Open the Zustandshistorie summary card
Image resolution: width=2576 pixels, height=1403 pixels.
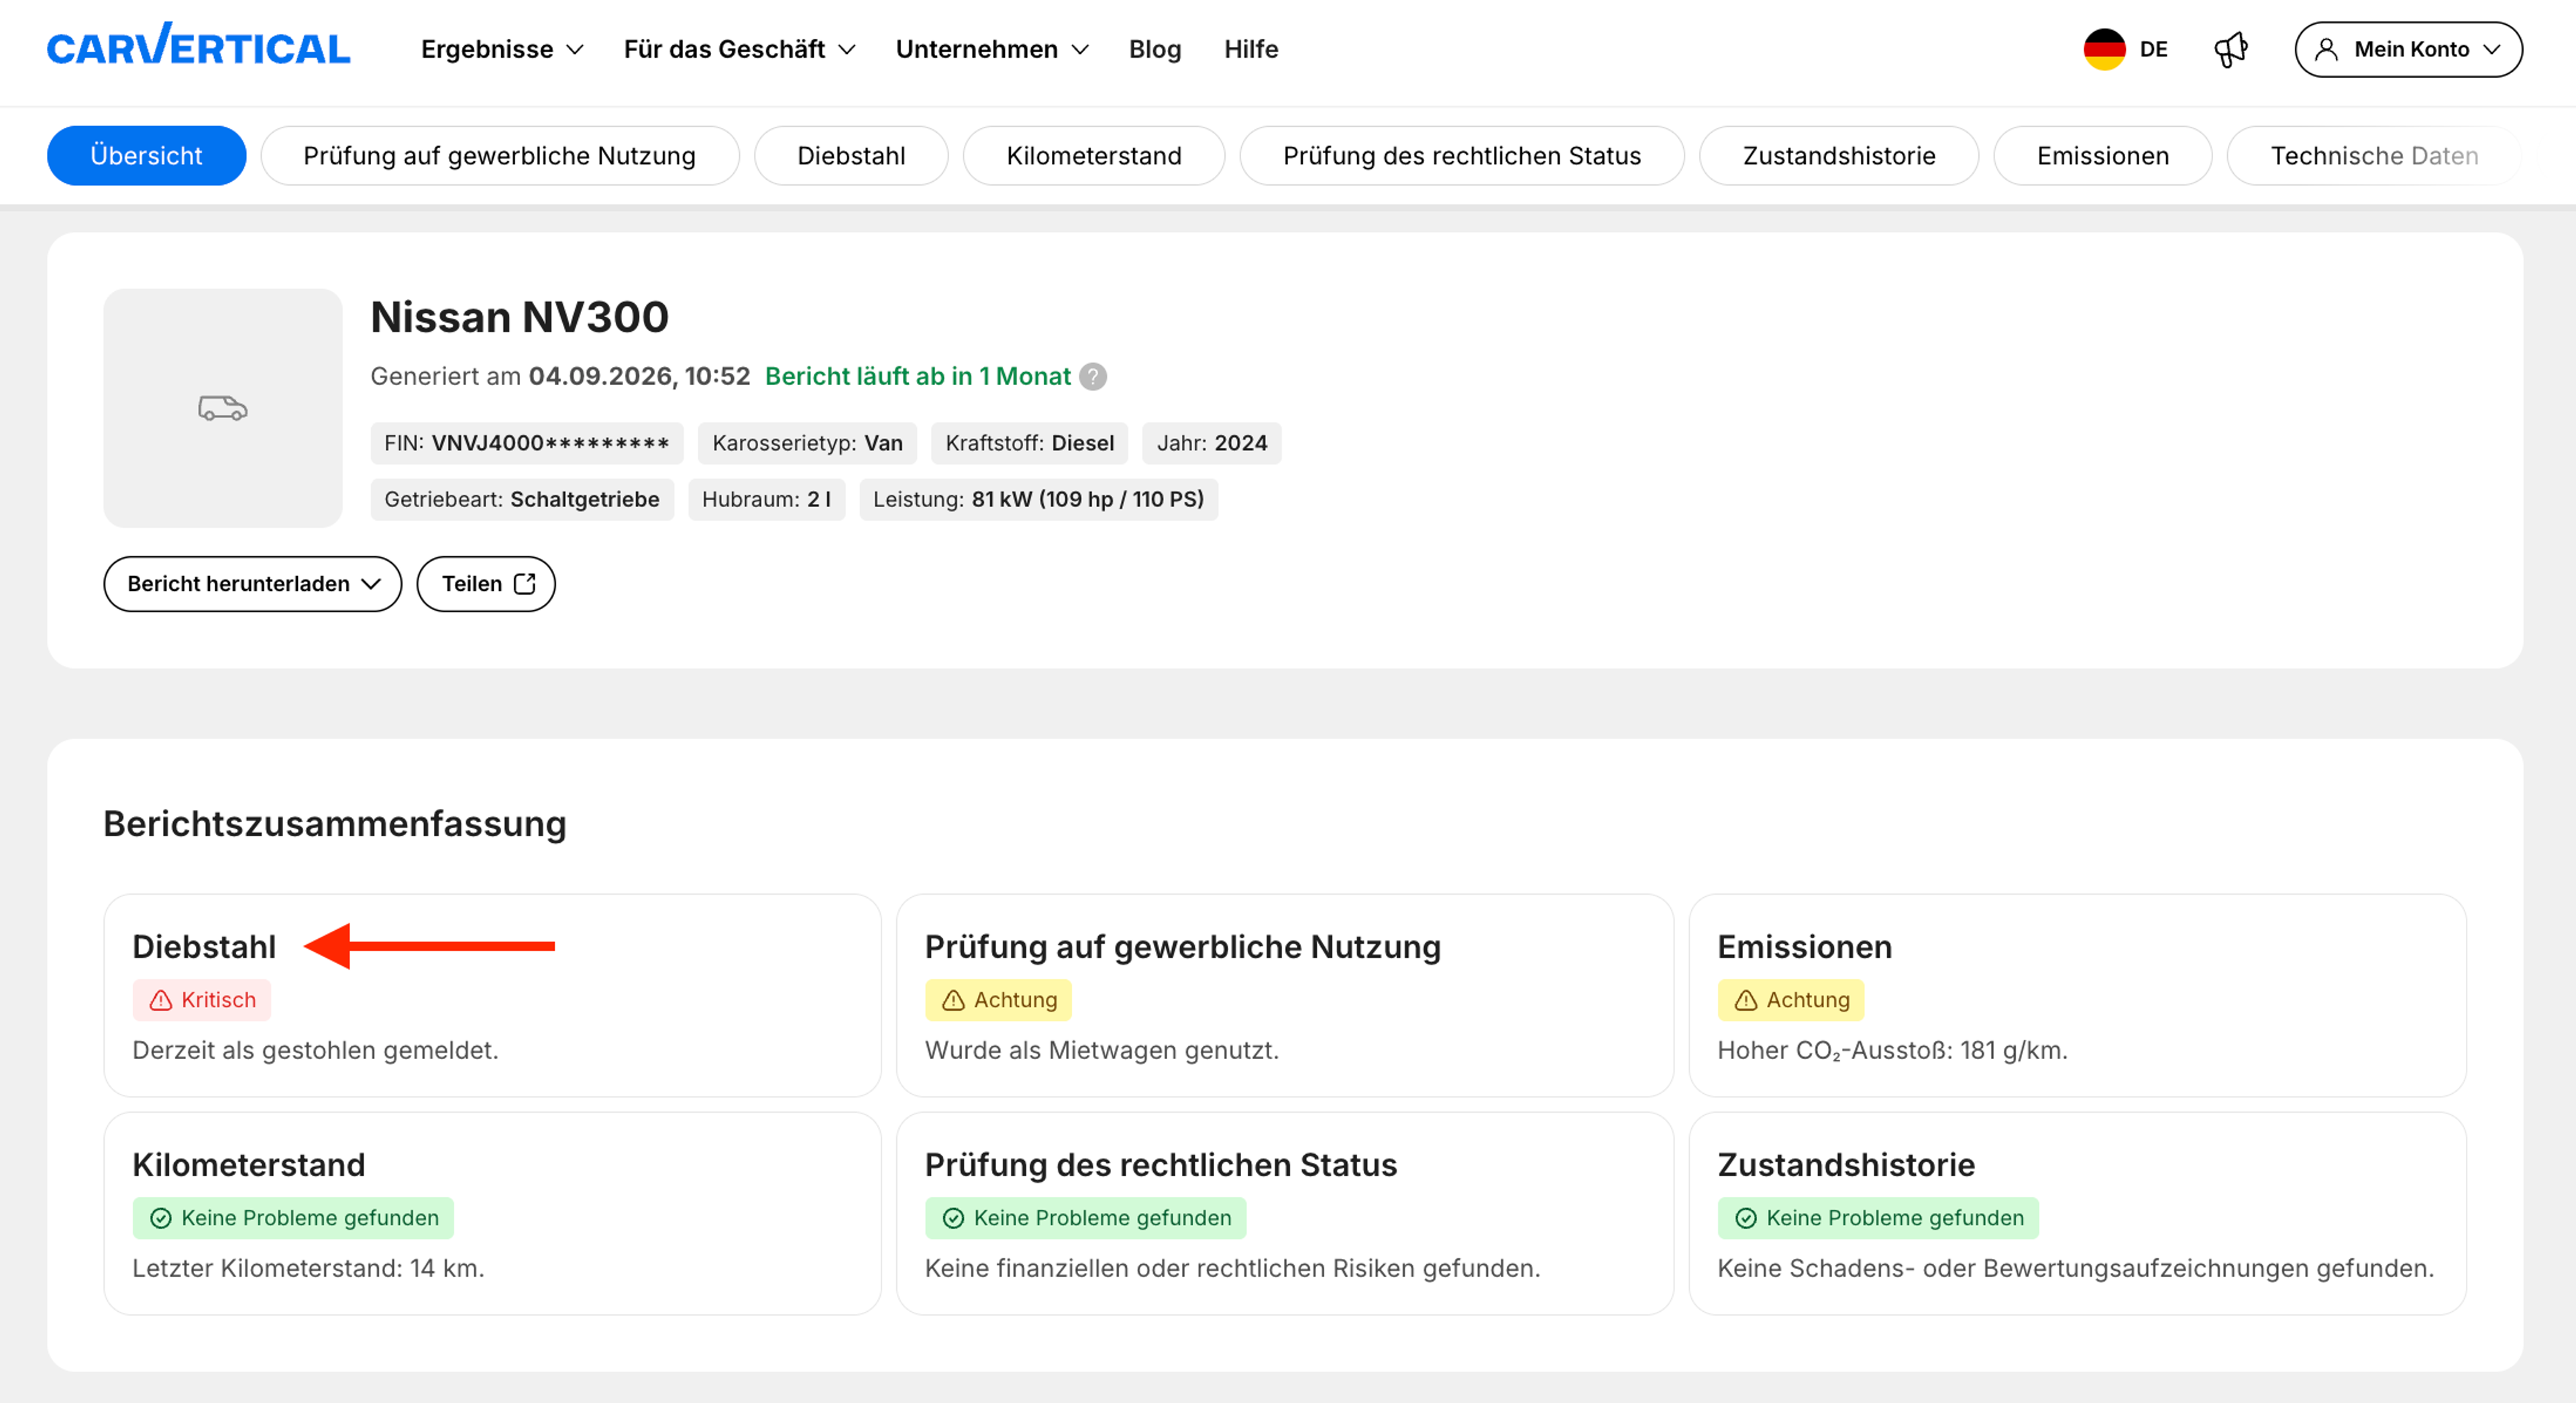2077,1213
